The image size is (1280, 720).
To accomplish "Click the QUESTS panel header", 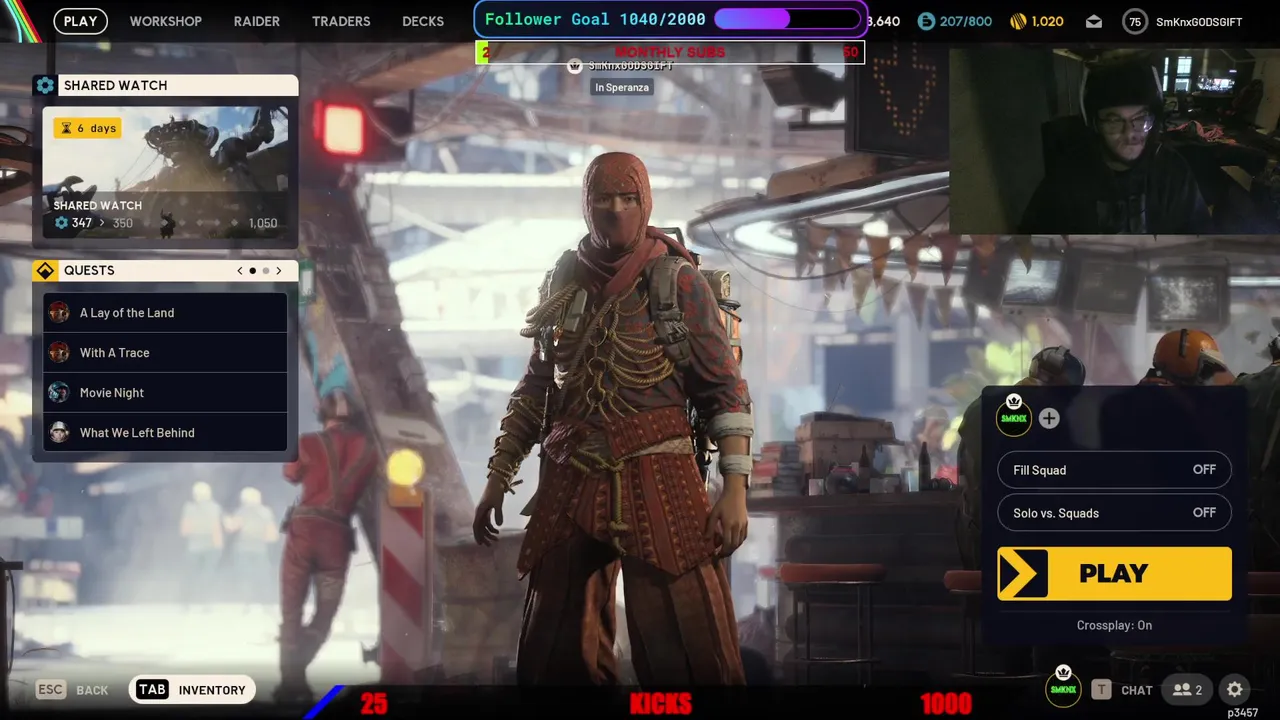I will (166, 271).
